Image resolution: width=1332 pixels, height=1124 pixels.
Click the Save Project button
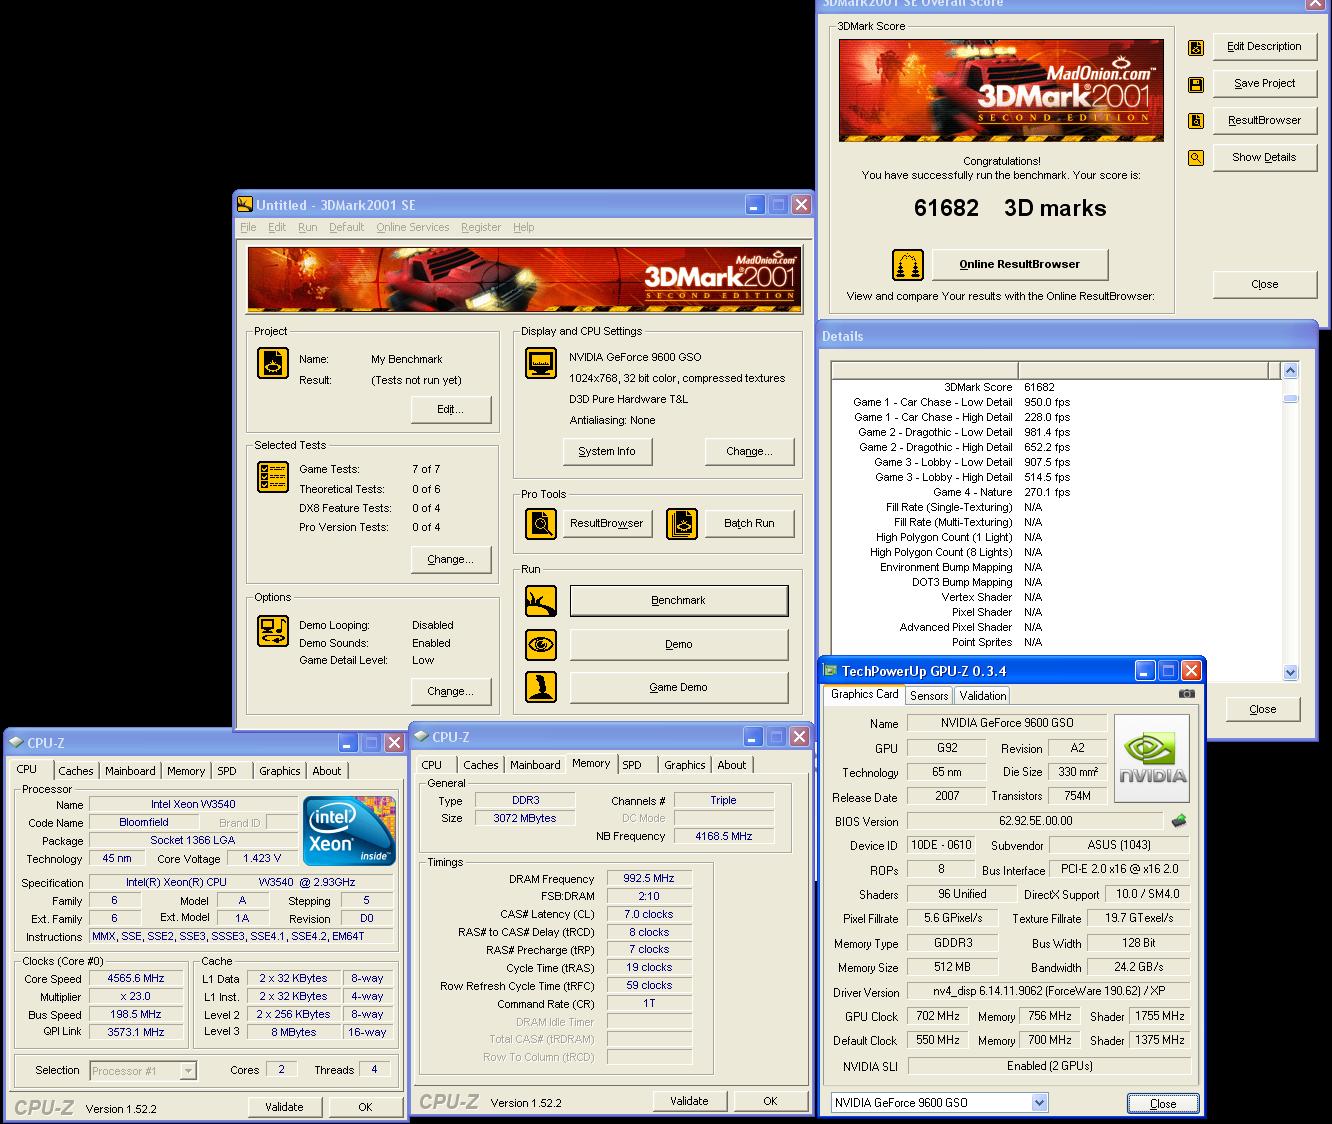click(x=1265, y=84)
